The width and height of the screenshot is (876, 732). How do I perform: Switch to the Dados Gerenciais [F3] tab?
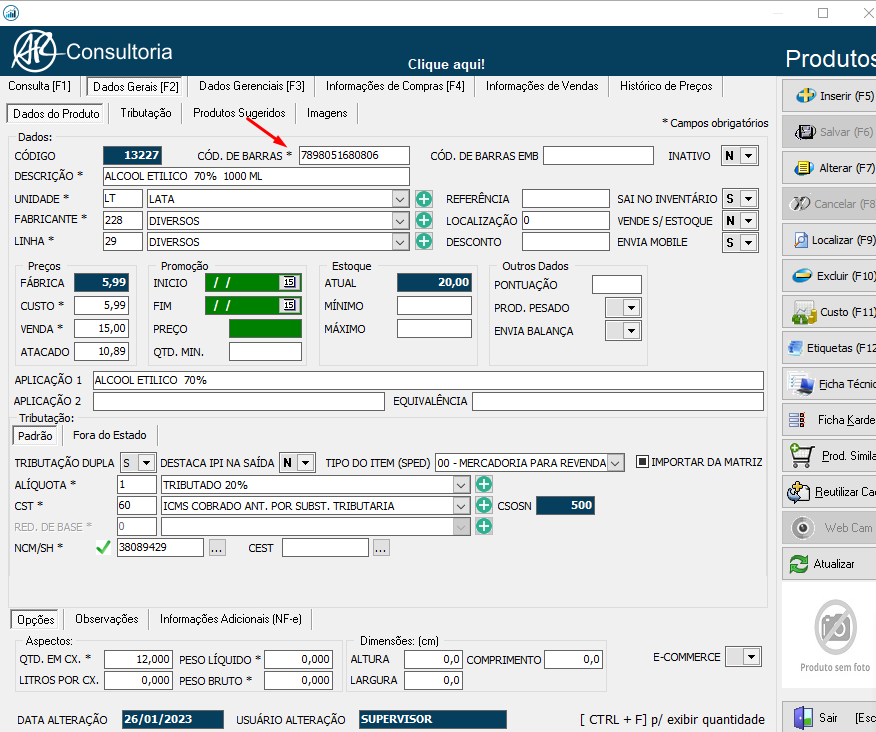pos(252,86)
